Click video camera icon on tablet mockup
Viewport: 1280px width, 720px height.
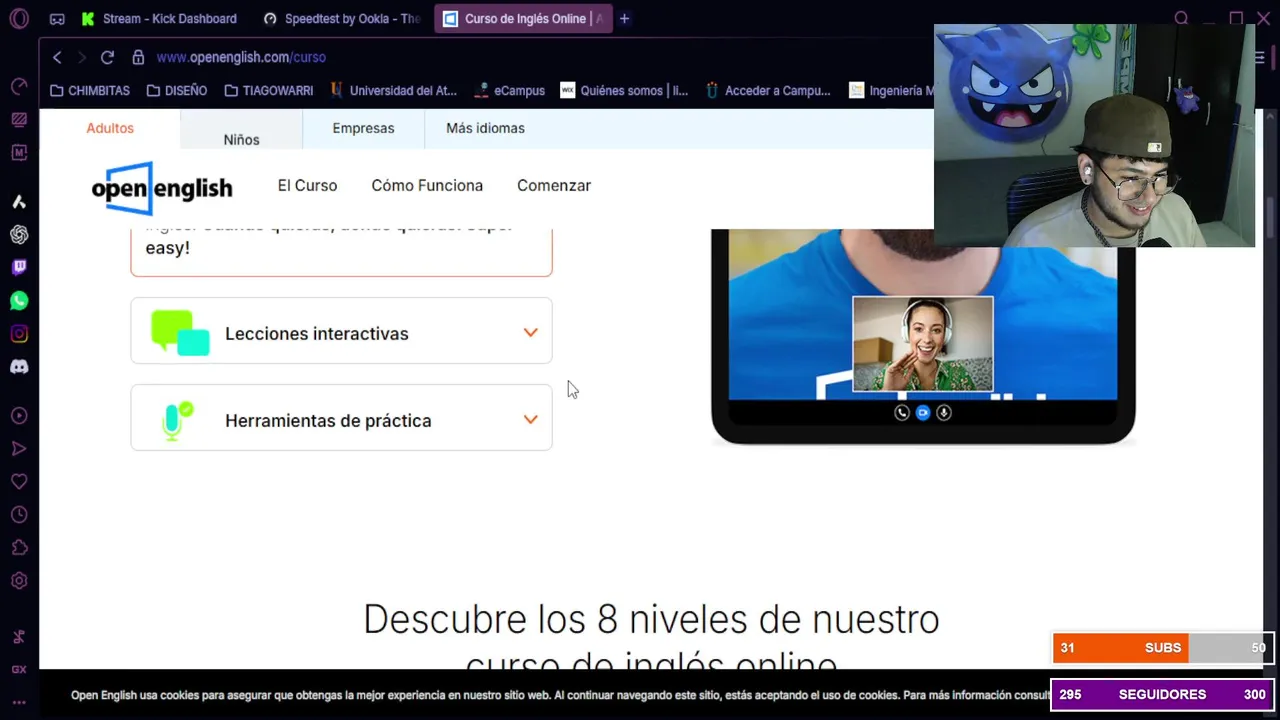pyautogui.click(x=923, y=413)
